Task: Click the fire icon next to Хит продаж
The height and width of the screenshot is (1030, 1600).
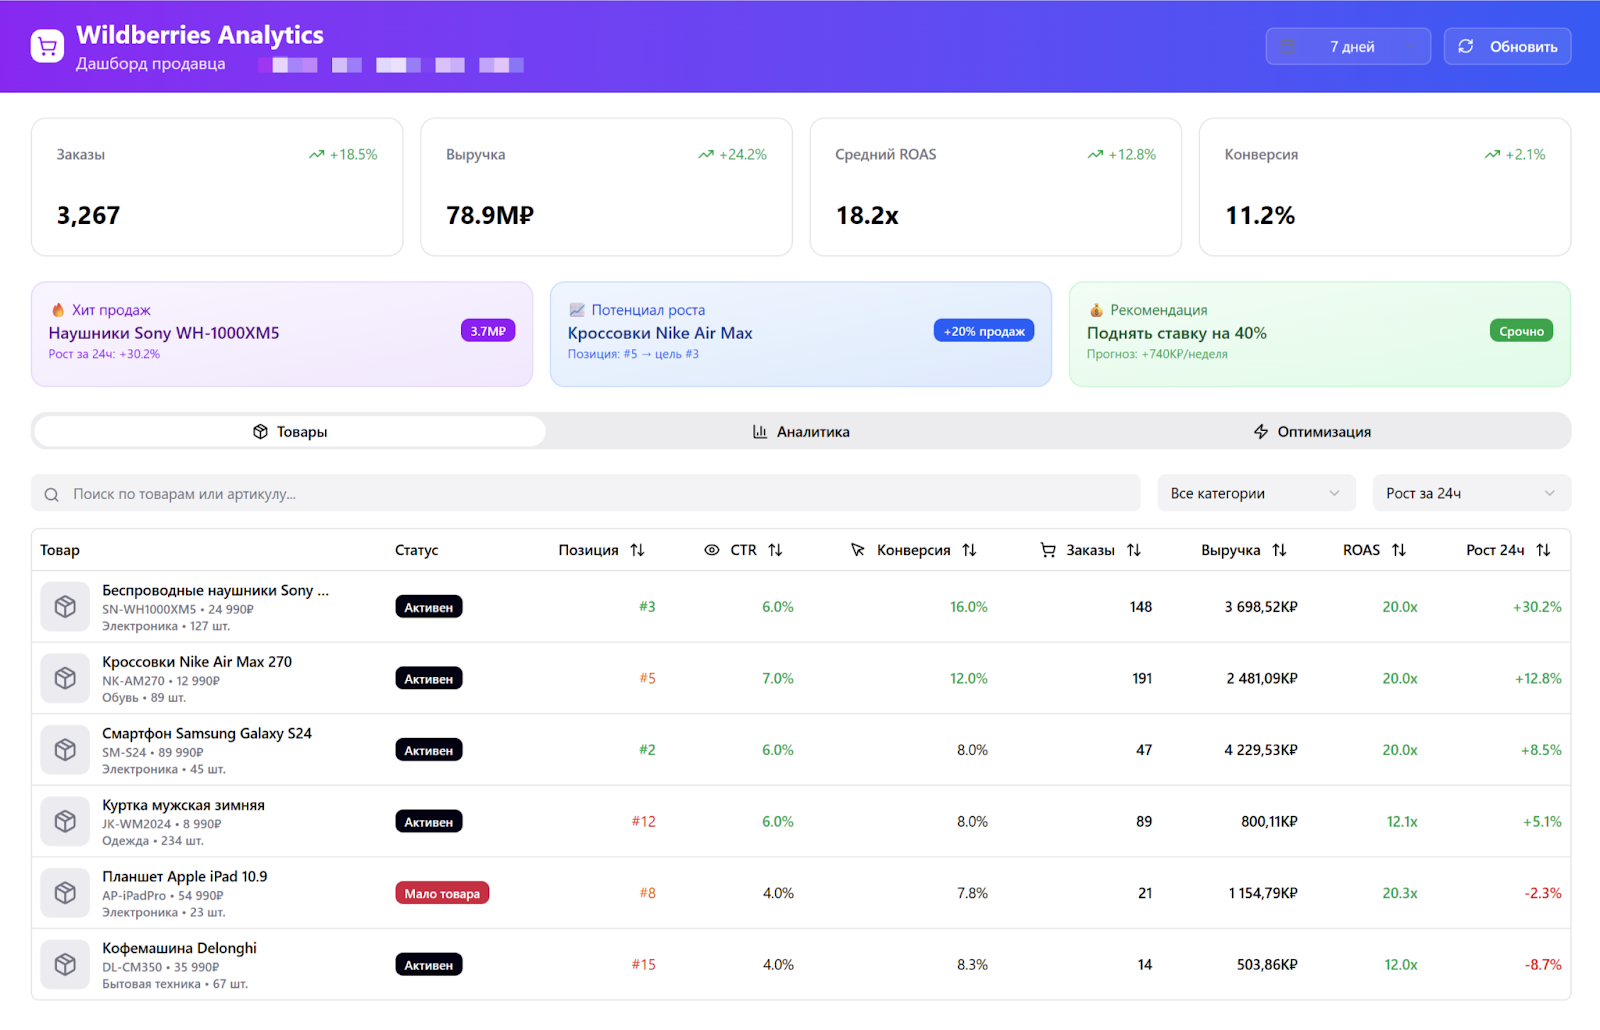Action: tap(58, 310)
